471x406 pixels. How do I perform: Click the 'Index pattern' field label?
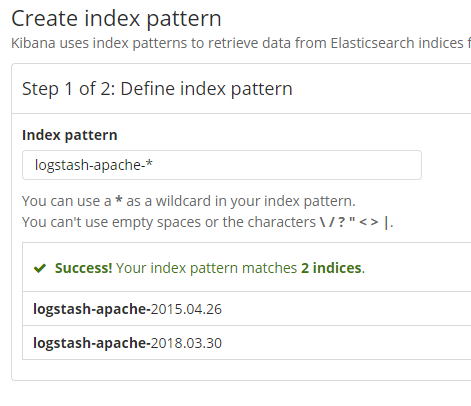click(x=70, y=135)
